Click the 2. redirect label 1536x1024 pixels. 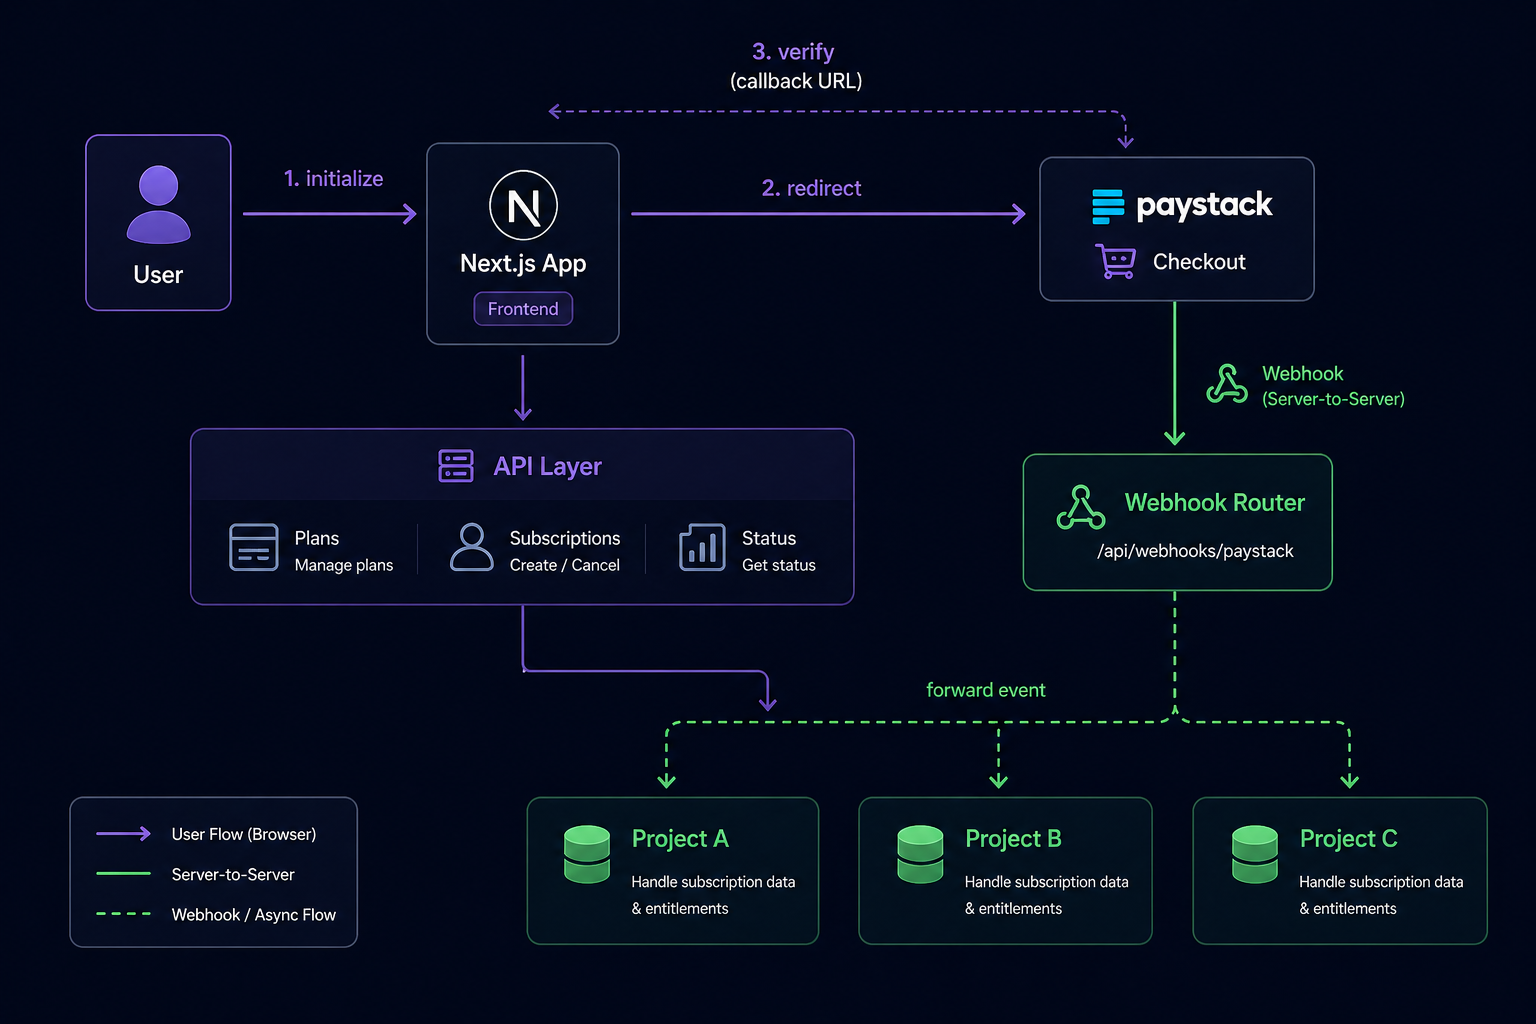coord(811,188)
